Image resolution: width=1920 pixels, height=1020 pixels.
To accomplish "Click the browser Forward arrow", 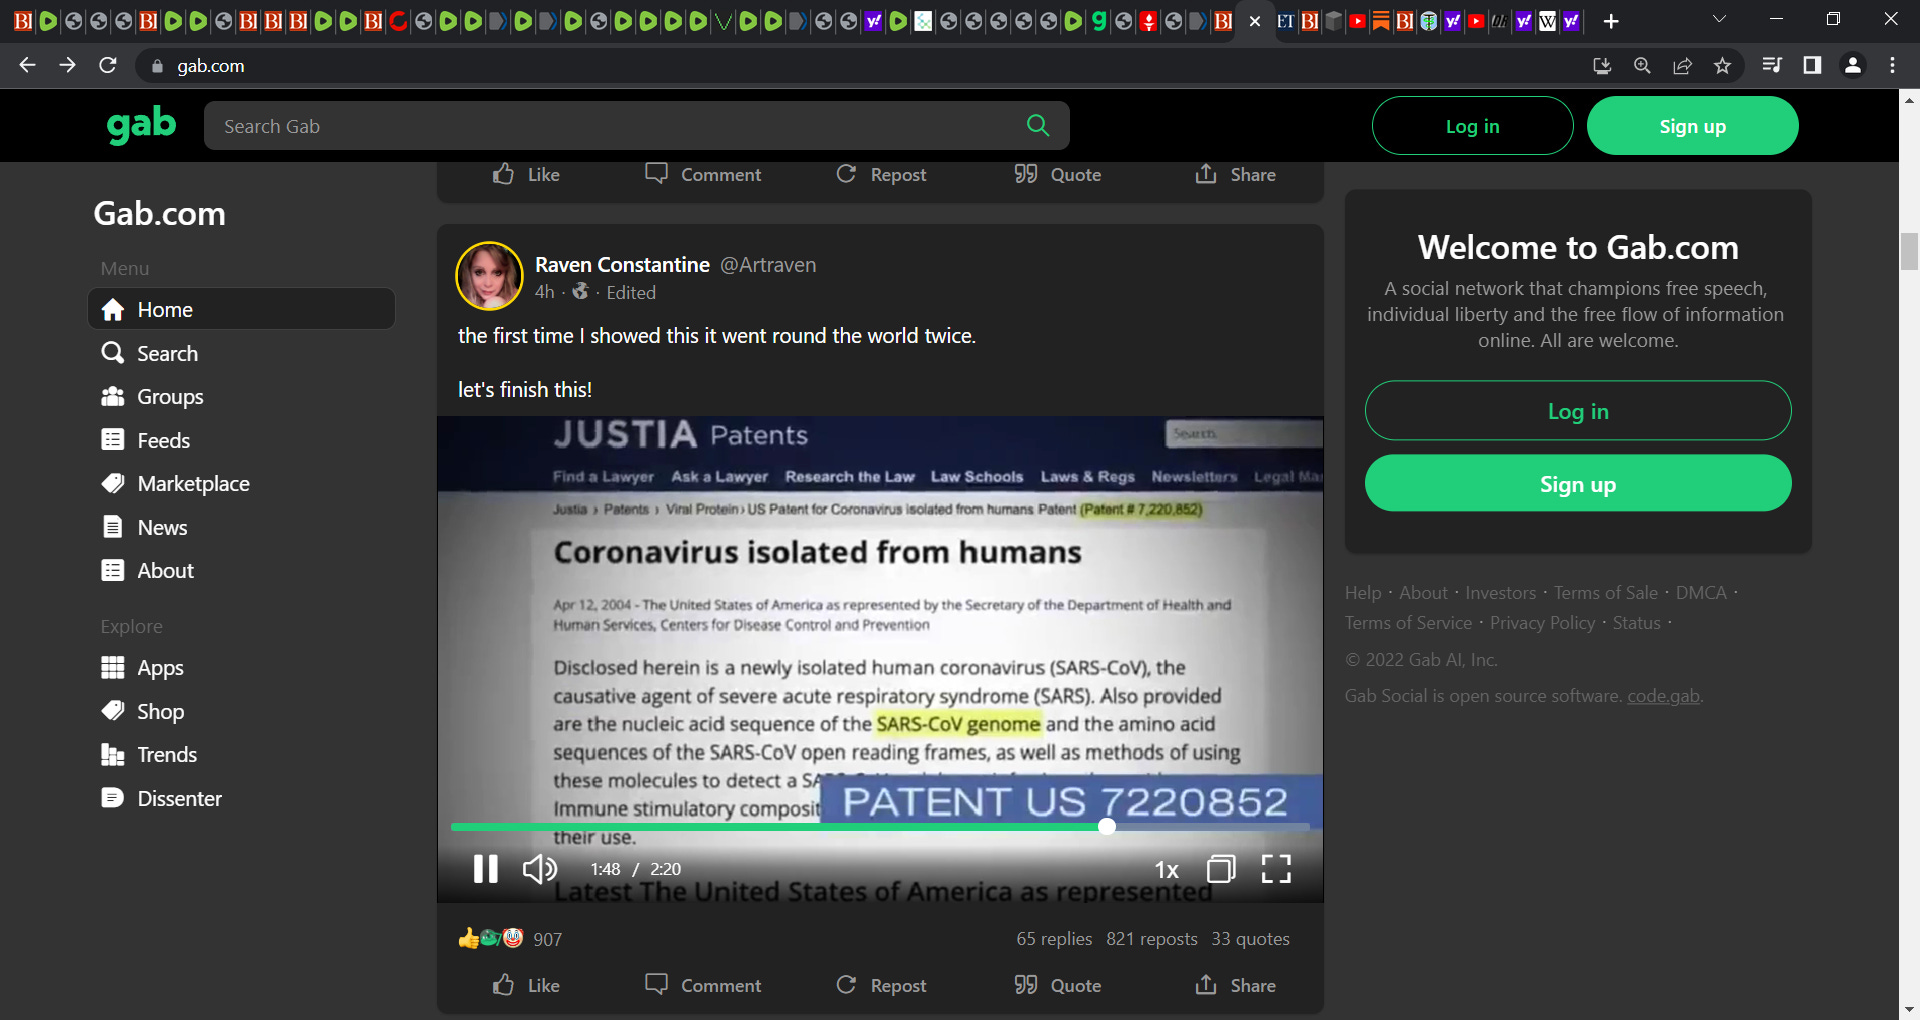I will (67, 65).
